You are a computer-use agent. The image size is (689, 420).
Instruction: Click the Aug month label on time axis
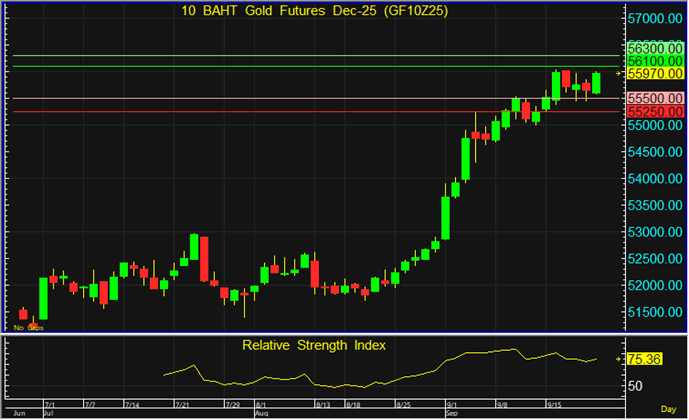pyautogui.click(x=261, y=411)
